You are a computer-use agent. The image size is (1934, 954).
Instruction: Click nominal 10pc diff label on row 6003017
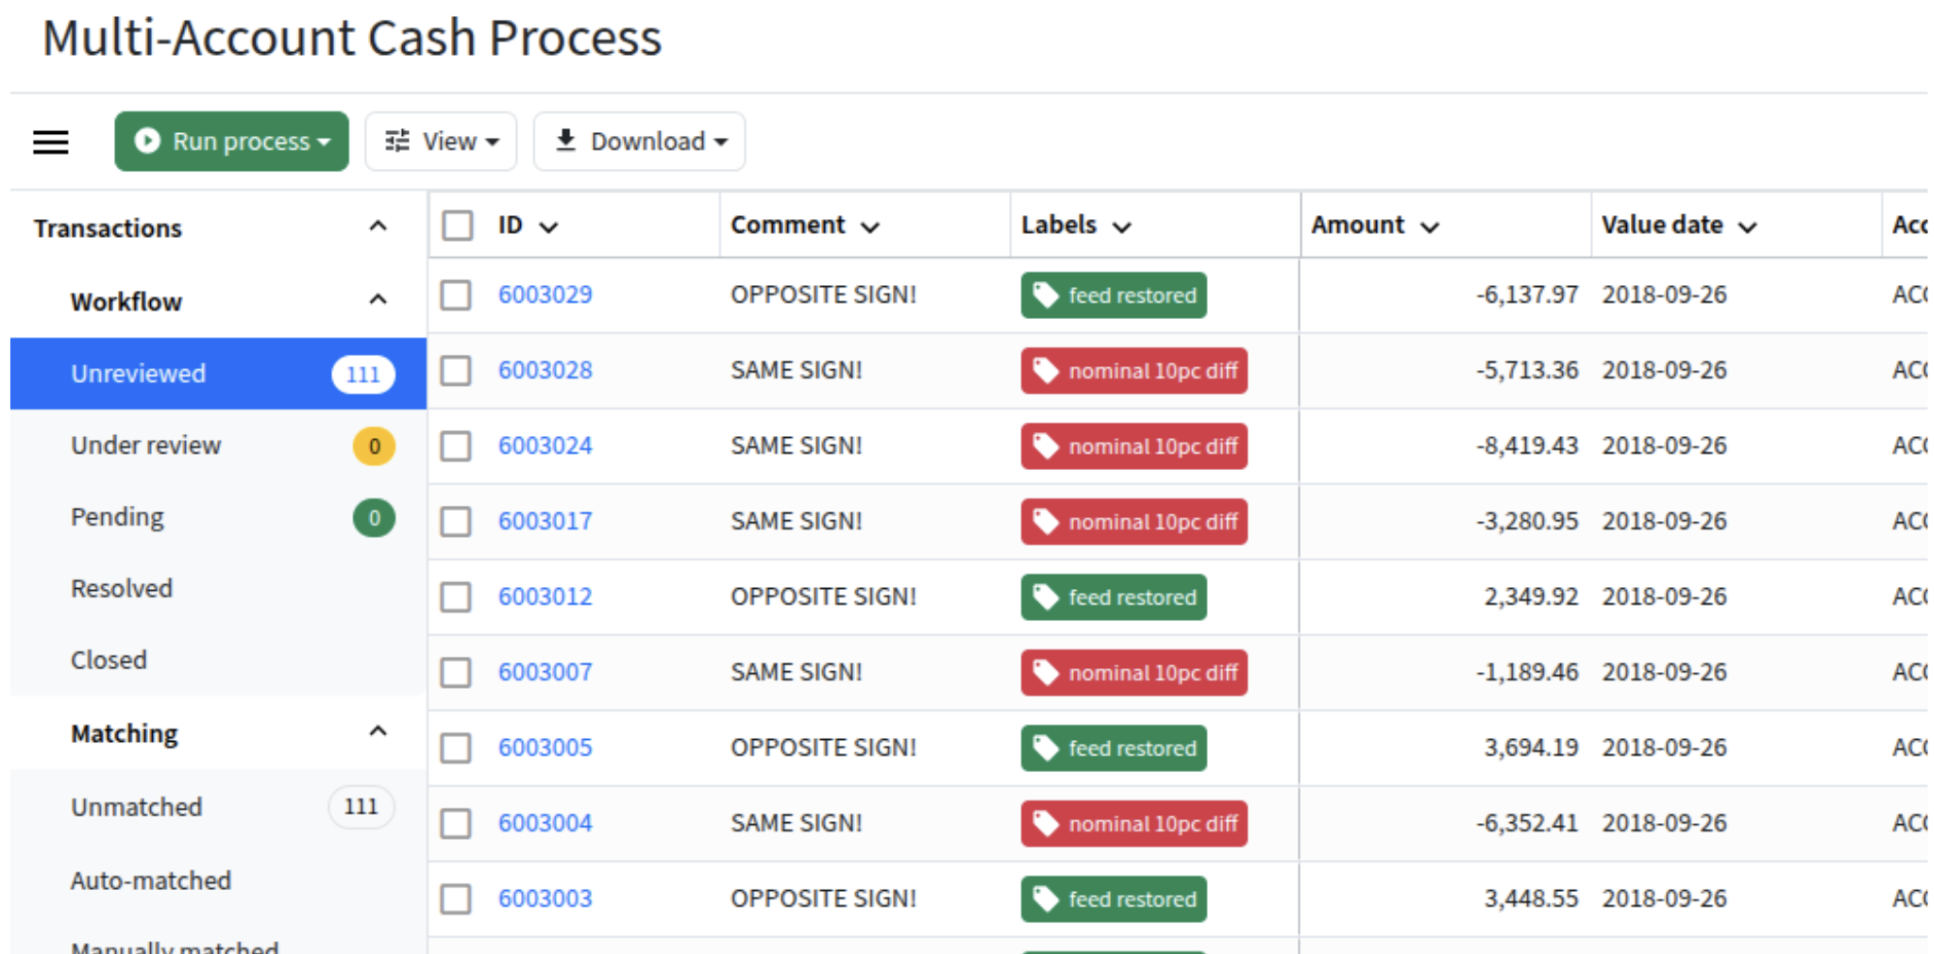point(1134,522)
